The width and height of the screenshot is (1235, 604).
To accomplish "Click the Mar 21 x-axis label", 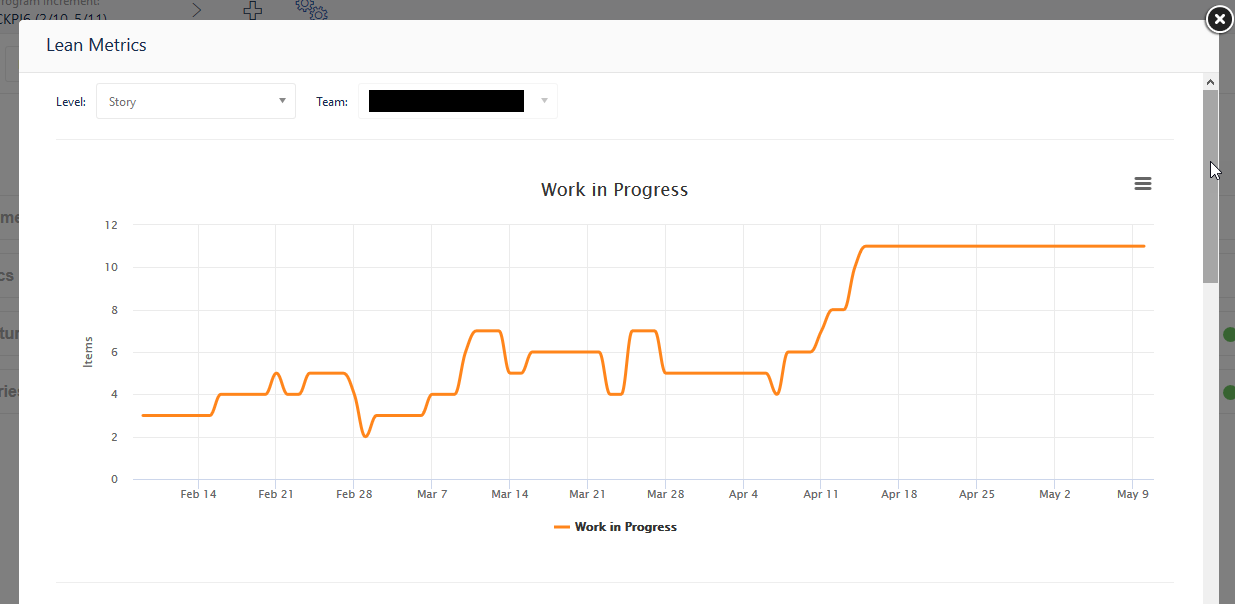I will [x=587, y=494].
